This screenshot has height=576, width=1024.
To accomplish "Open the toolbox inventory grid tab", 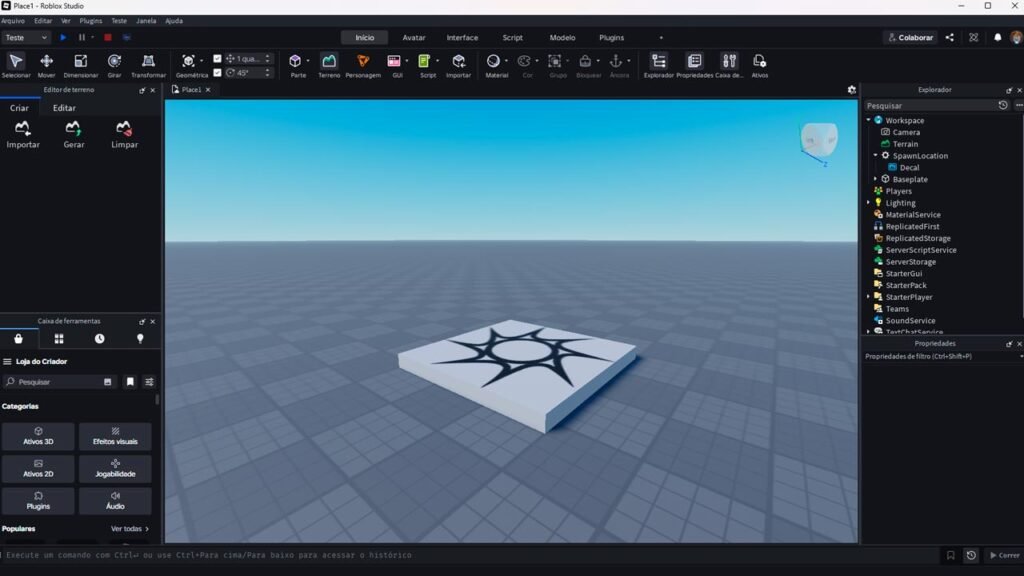I will point(59,338).
